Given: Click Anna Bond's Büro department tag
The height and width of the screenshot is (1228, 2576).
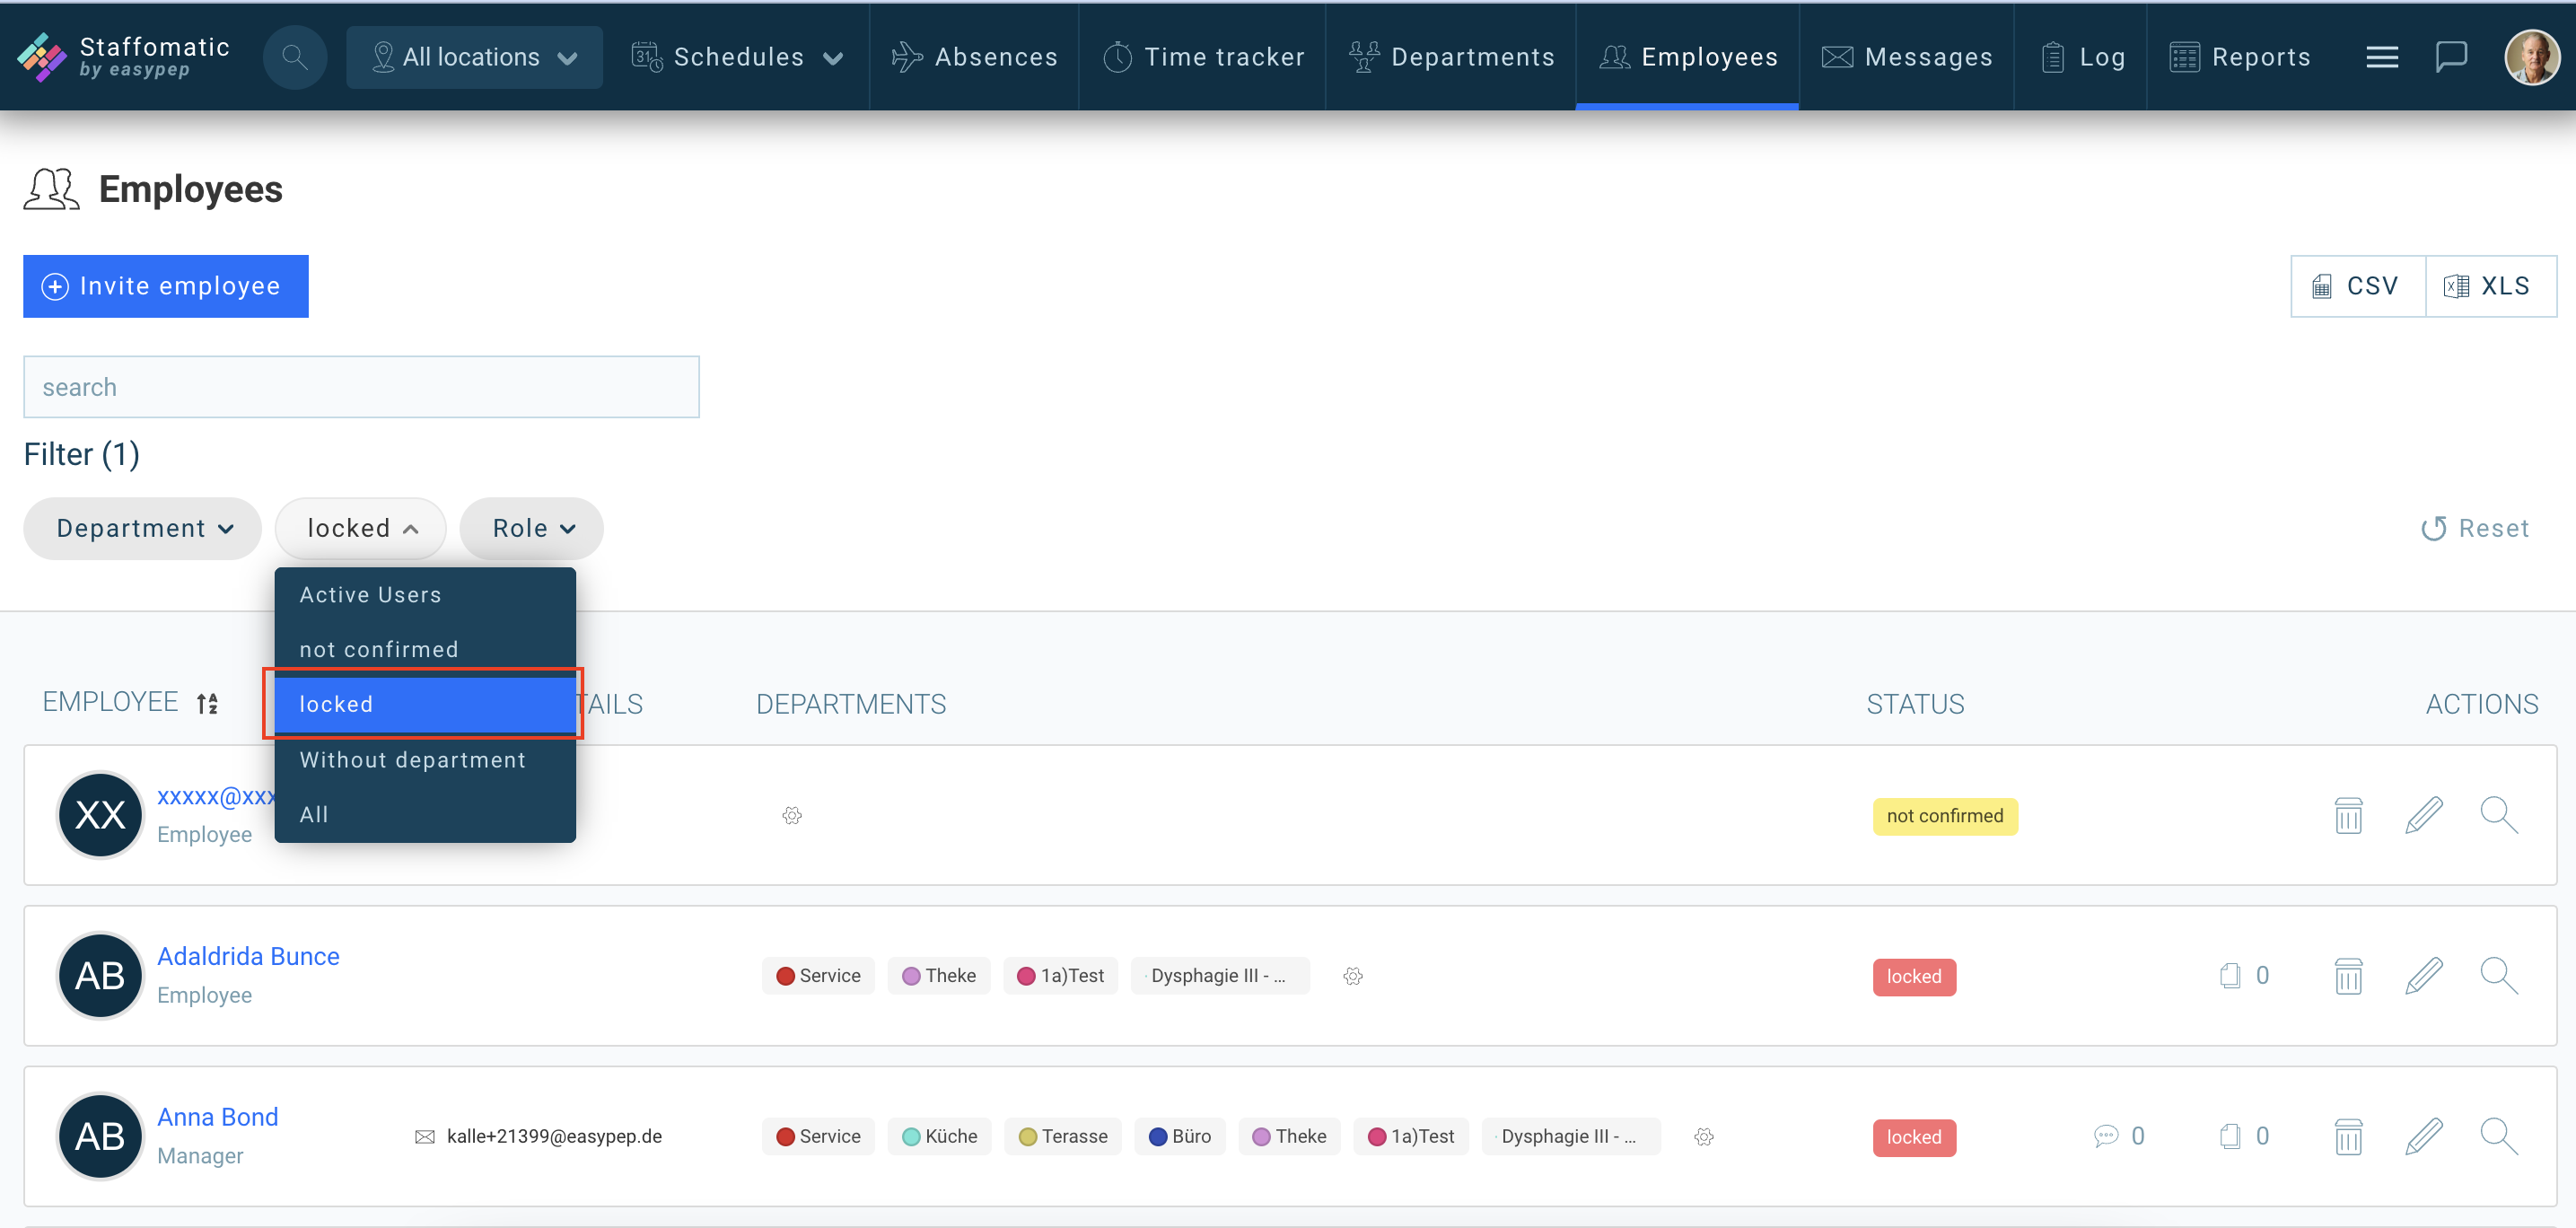Looking at the screenshot, I should 1180,1137.
